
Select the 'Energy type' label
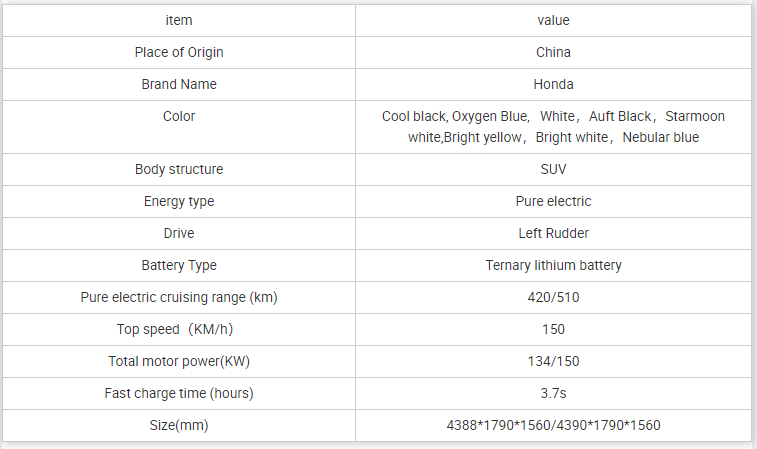179,201
